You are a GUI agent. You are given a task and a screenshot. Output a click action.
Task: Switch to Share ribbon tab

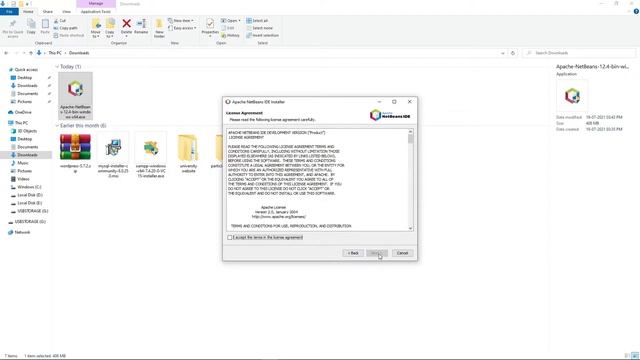(48, 11)
